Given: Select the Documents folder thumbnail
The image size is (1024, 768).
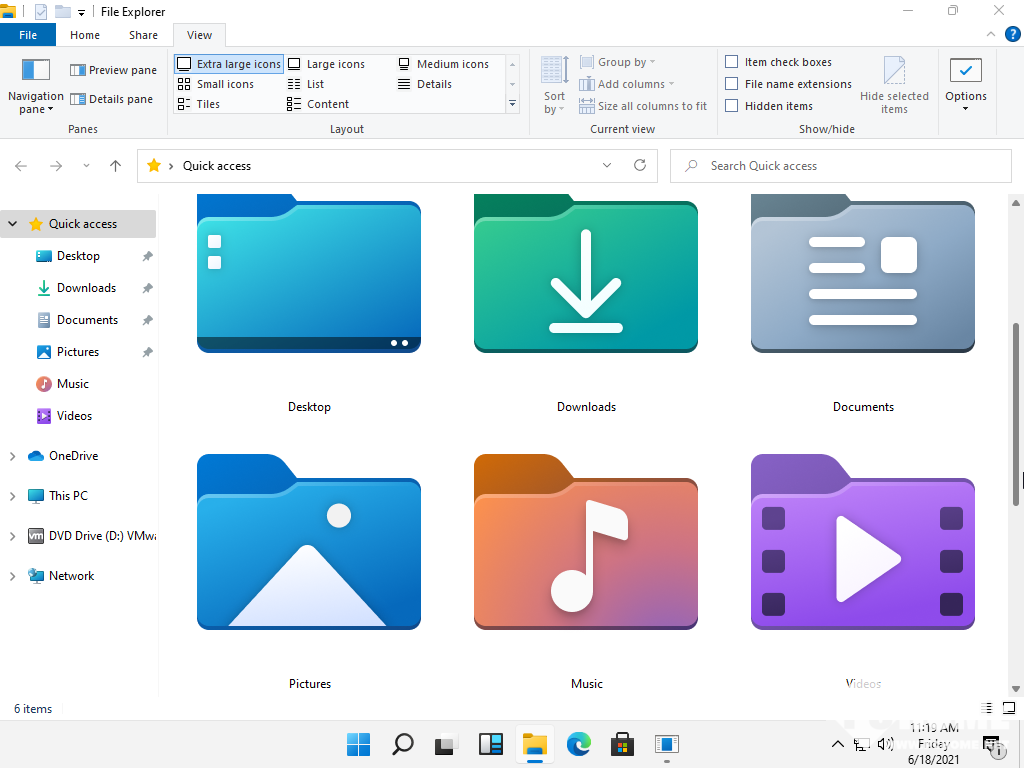Looking at the screenshot, I should [x=863, y=274].
